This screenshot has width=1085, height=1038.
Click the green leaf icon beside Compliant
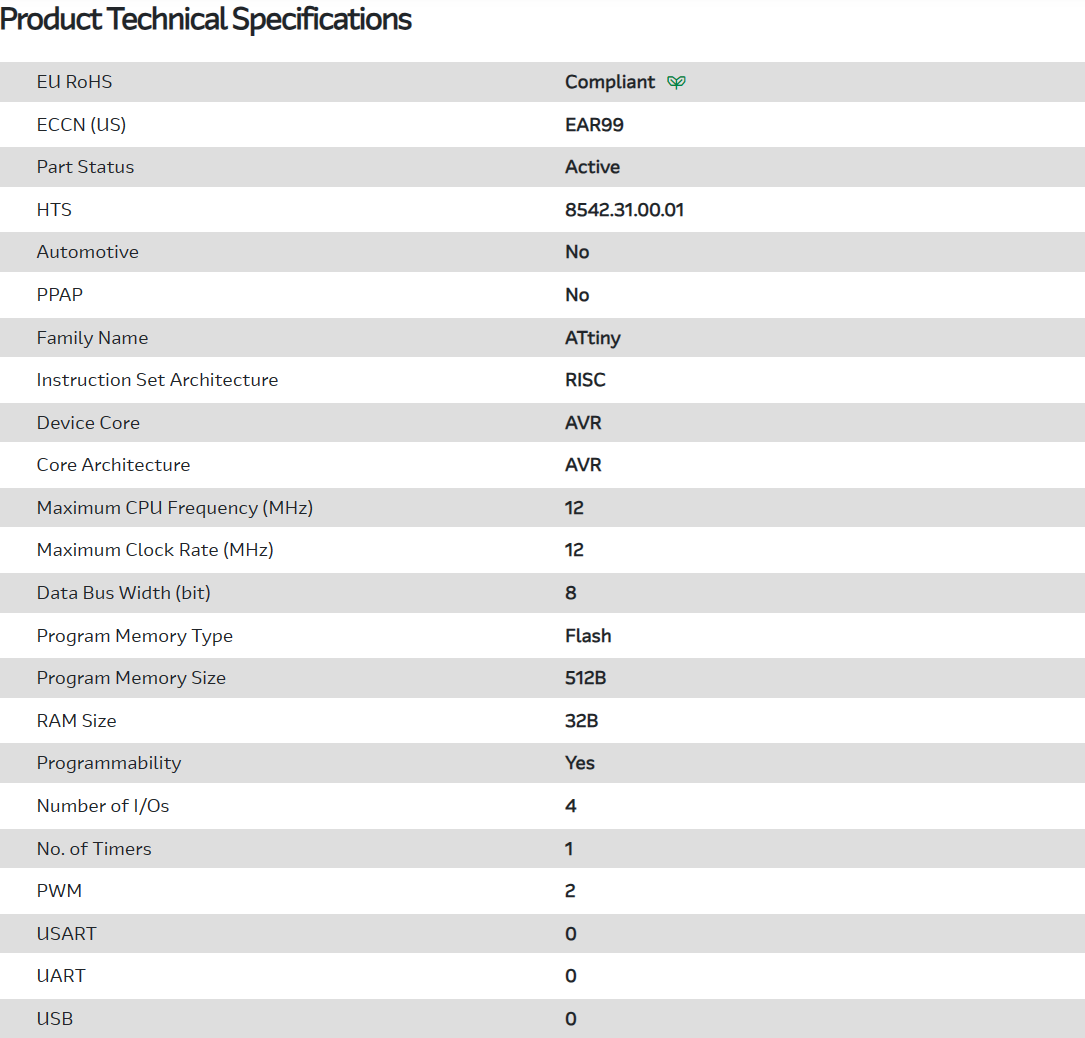[x=677, y=82]
